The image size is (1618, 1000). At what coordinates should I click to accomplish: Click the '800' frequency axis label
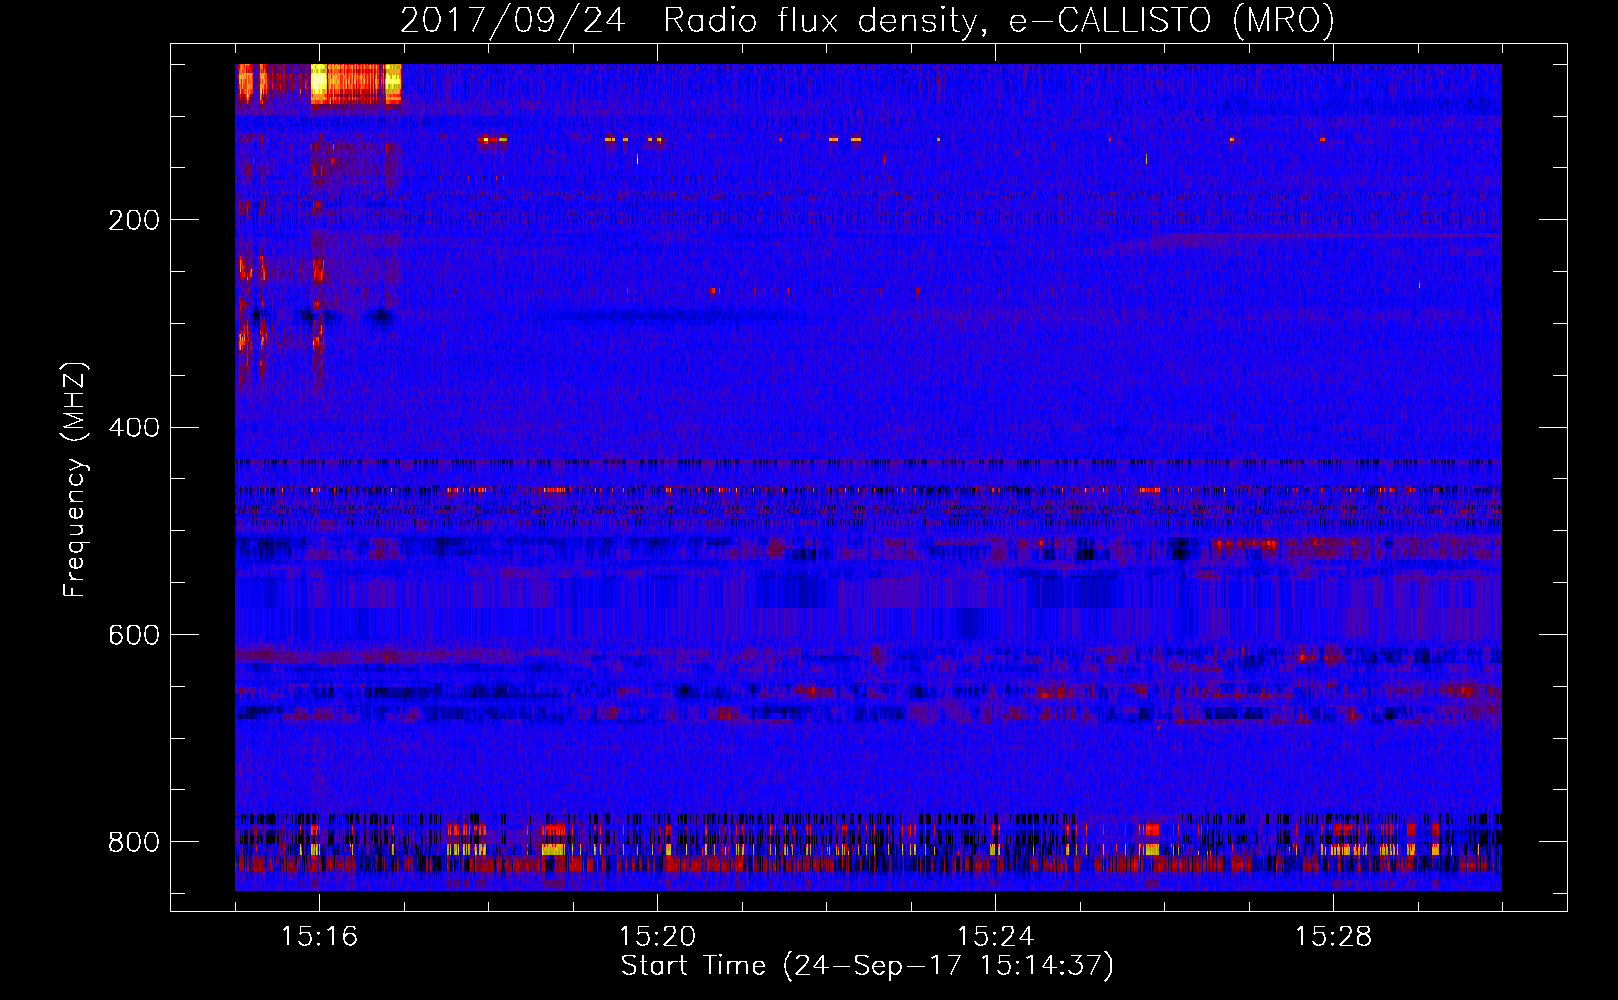133,842
